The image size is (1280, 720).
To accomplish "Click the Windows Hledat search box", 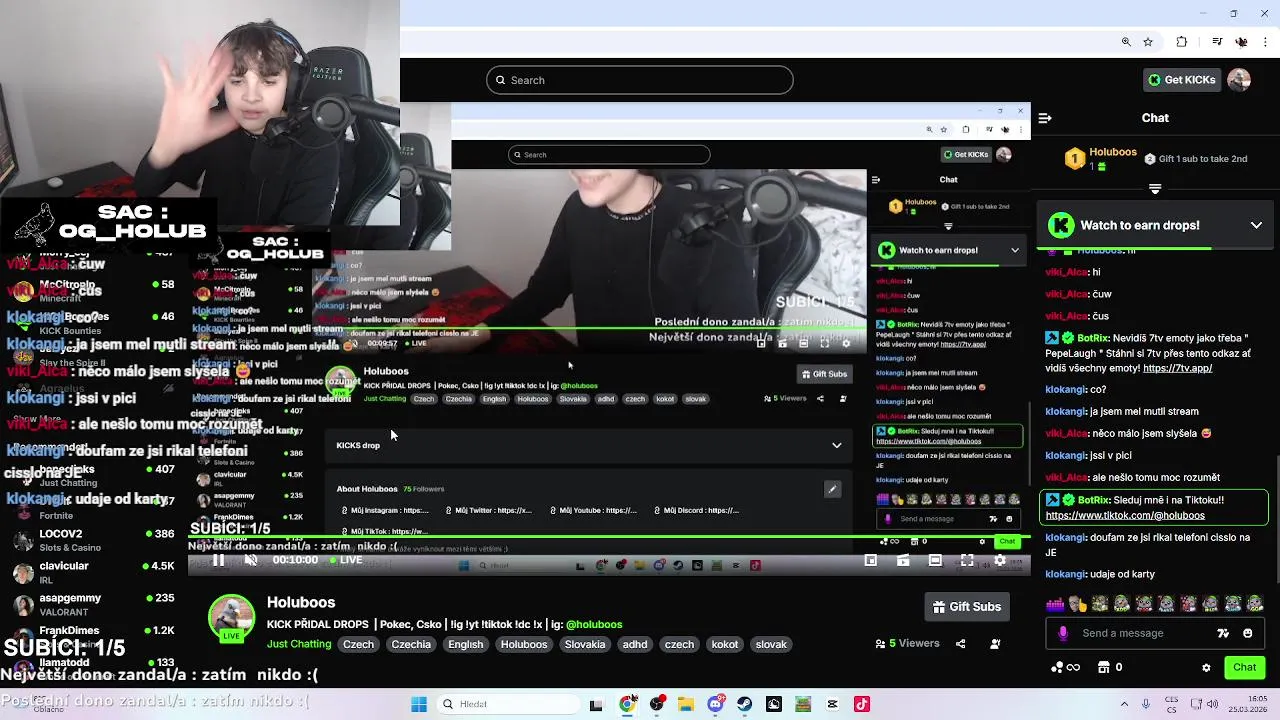I will pyautogui.click(x=506, y=704).
